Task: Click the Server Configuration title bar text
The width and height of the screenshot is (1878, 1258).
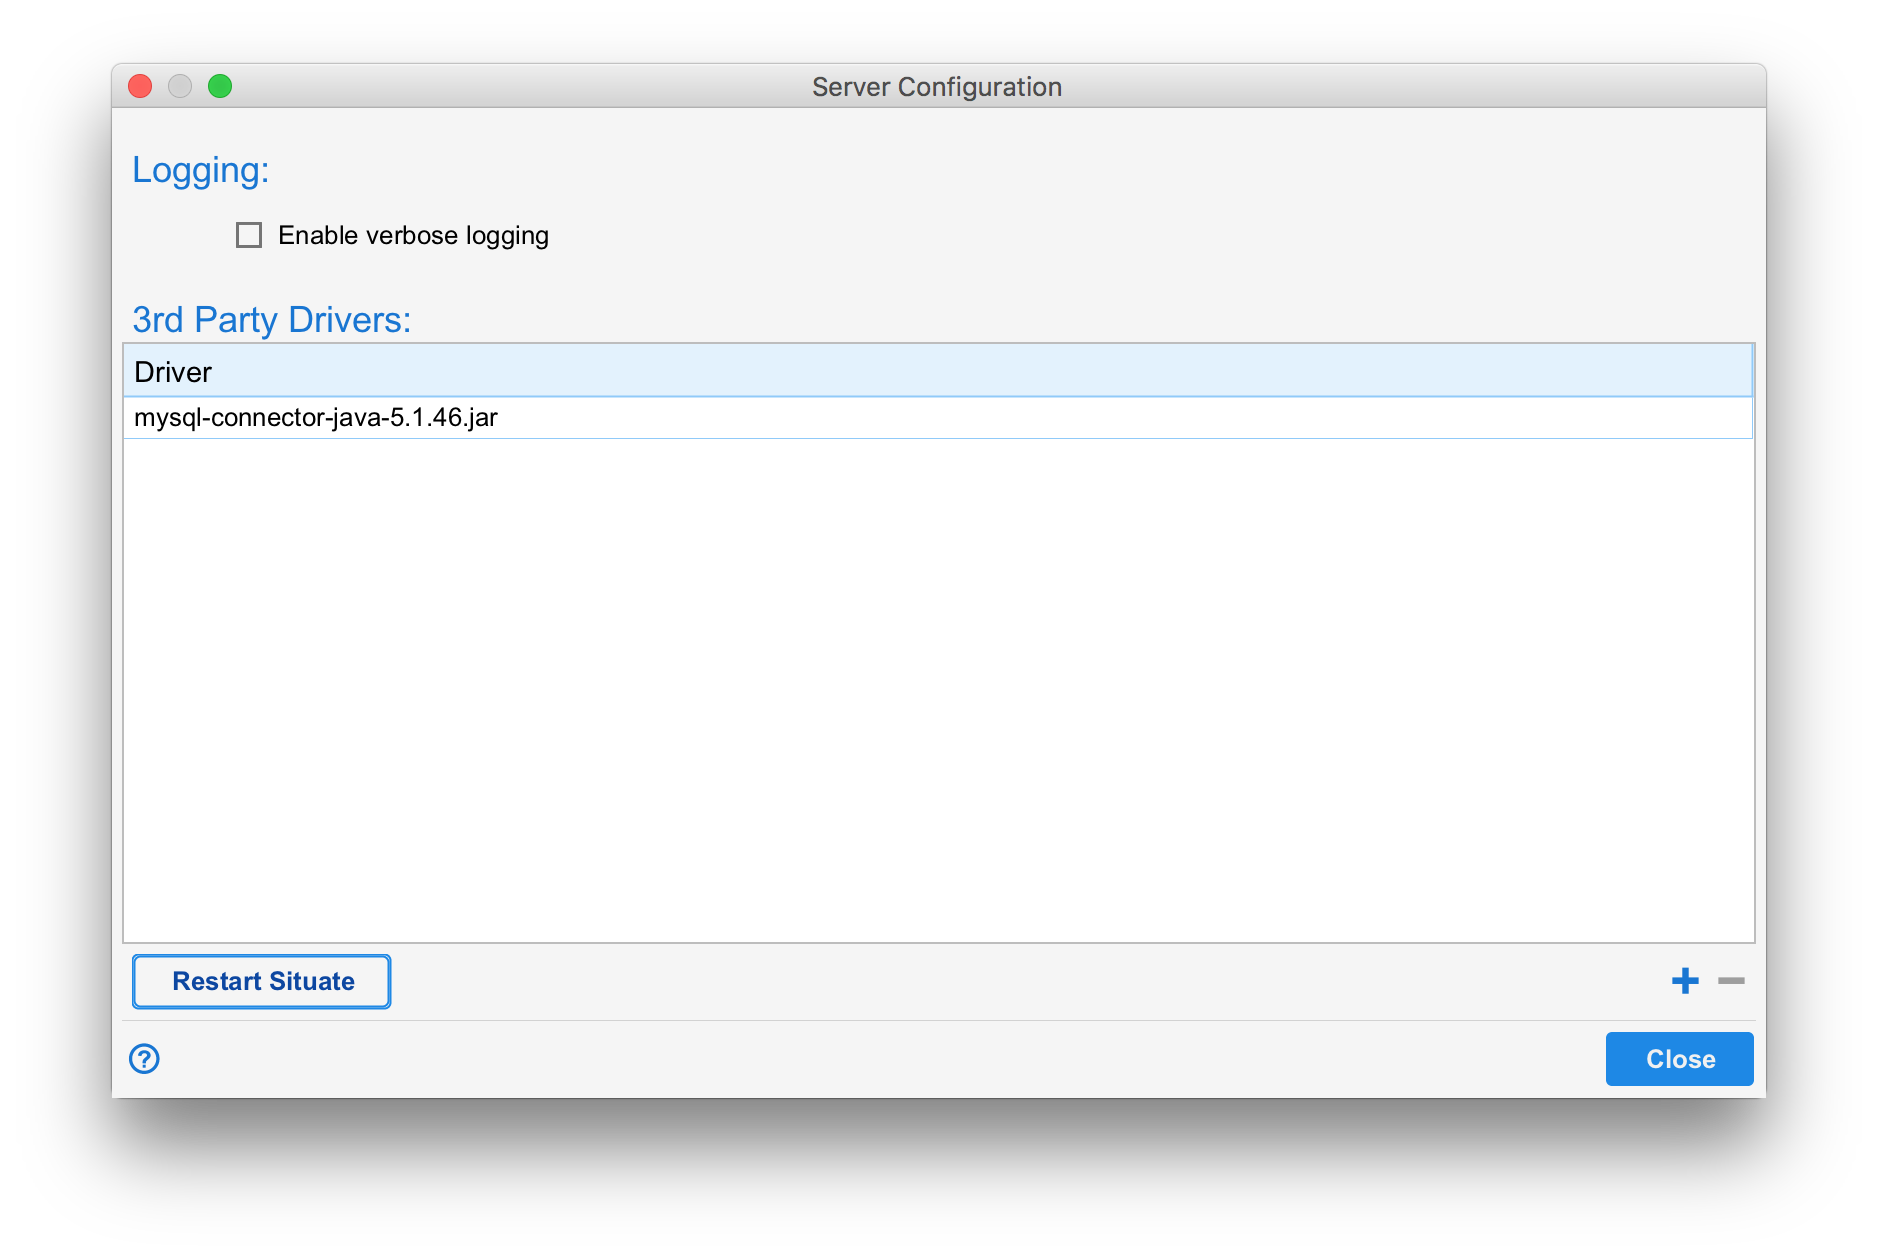Action: 937,87
